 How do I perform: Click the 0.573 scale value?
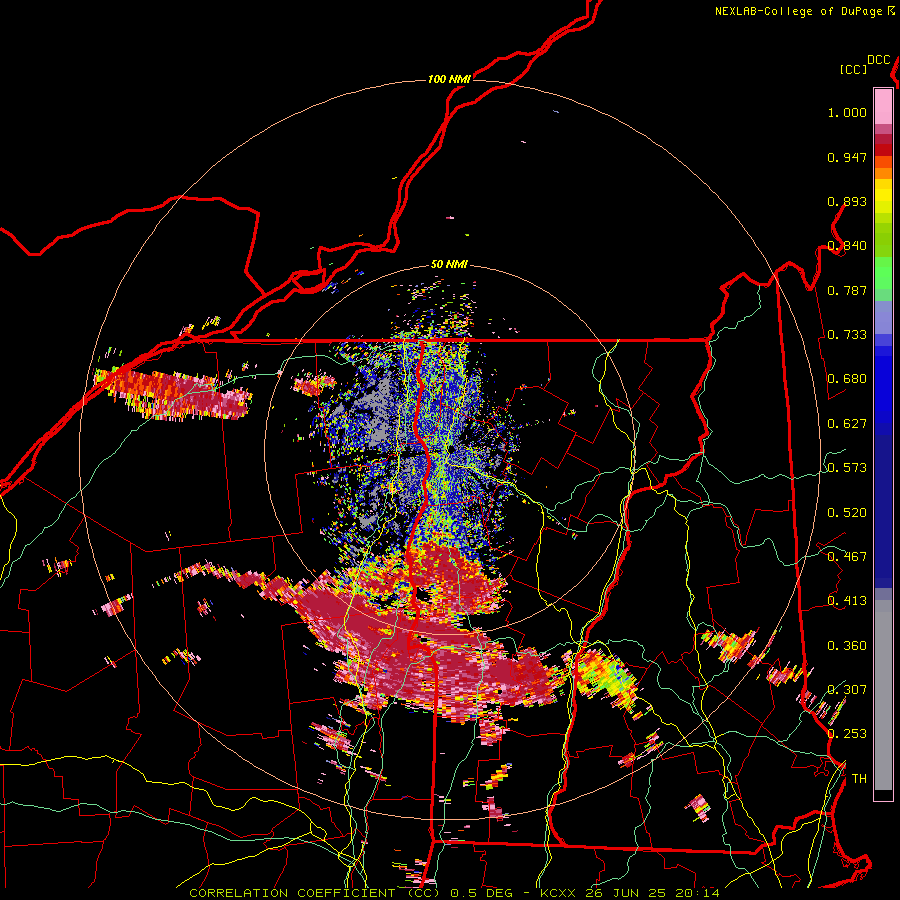pyautogui.click(x=847, y=468)
